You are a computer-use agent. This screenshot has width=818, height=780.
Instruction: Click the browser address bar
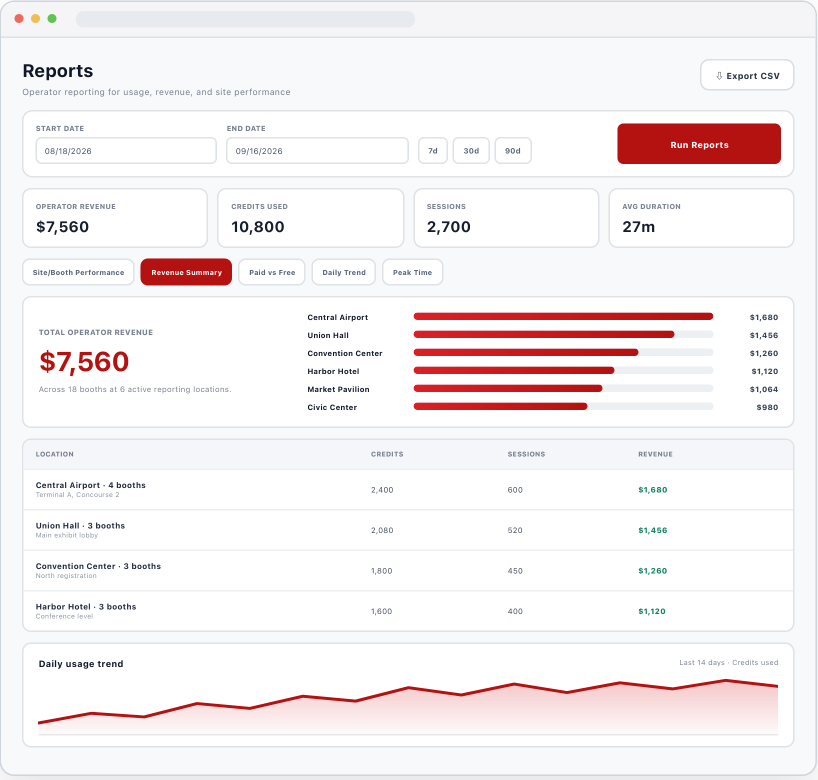coord(245,19)
